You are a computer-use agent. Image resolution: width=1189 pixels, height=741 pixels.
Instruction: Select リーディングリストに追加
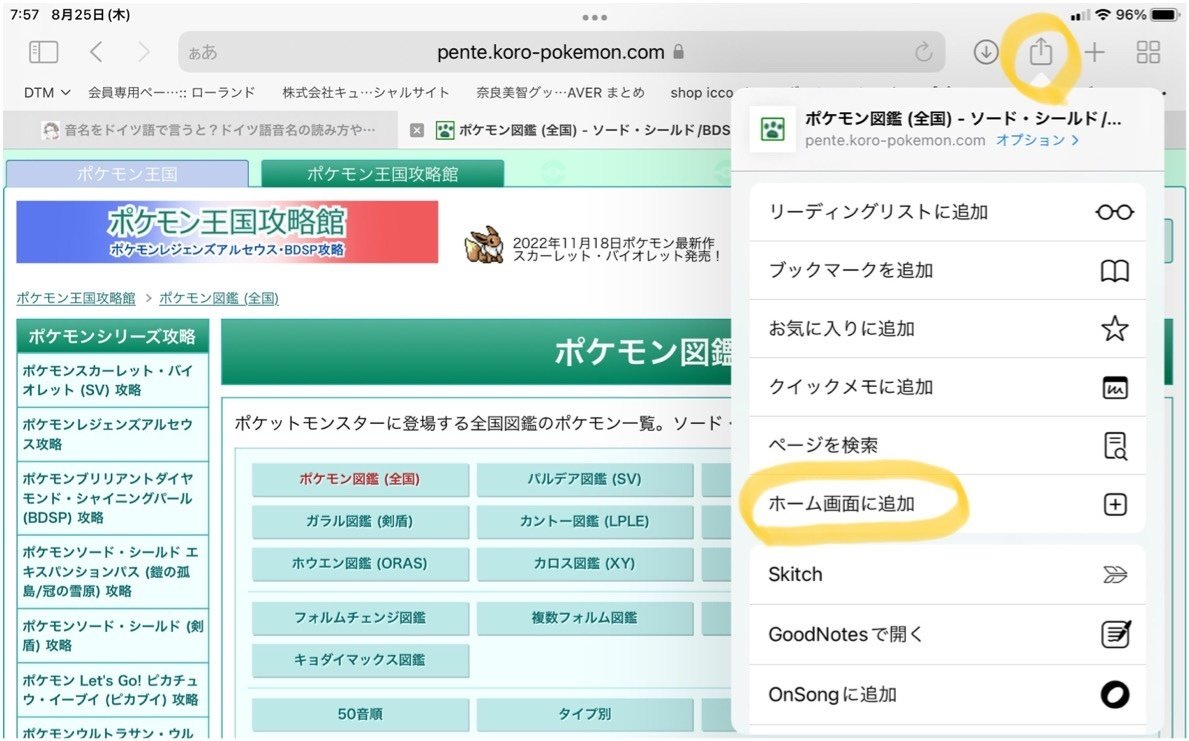pos(947,212)
